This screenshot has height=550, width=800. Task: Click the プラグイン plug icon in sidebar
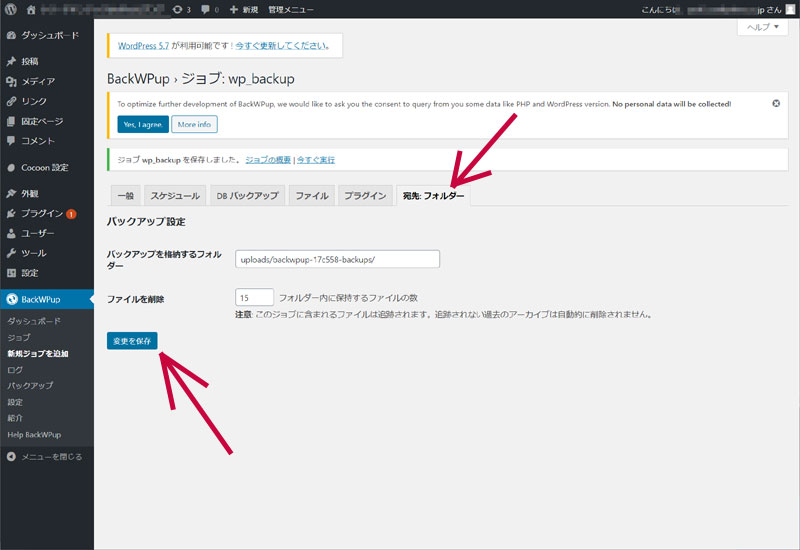pyautogui.click(x=11, y=213)
